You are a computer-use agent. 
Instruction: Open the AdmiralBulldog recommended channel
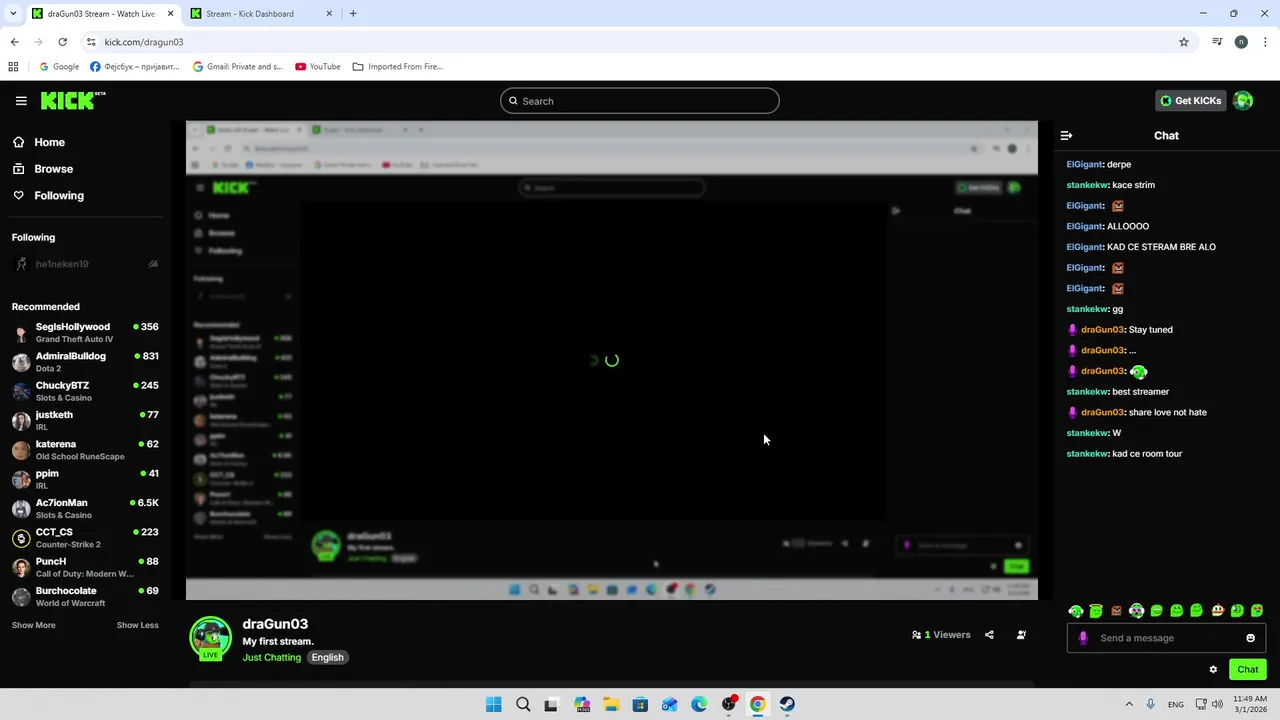click(x=85, y=362)
